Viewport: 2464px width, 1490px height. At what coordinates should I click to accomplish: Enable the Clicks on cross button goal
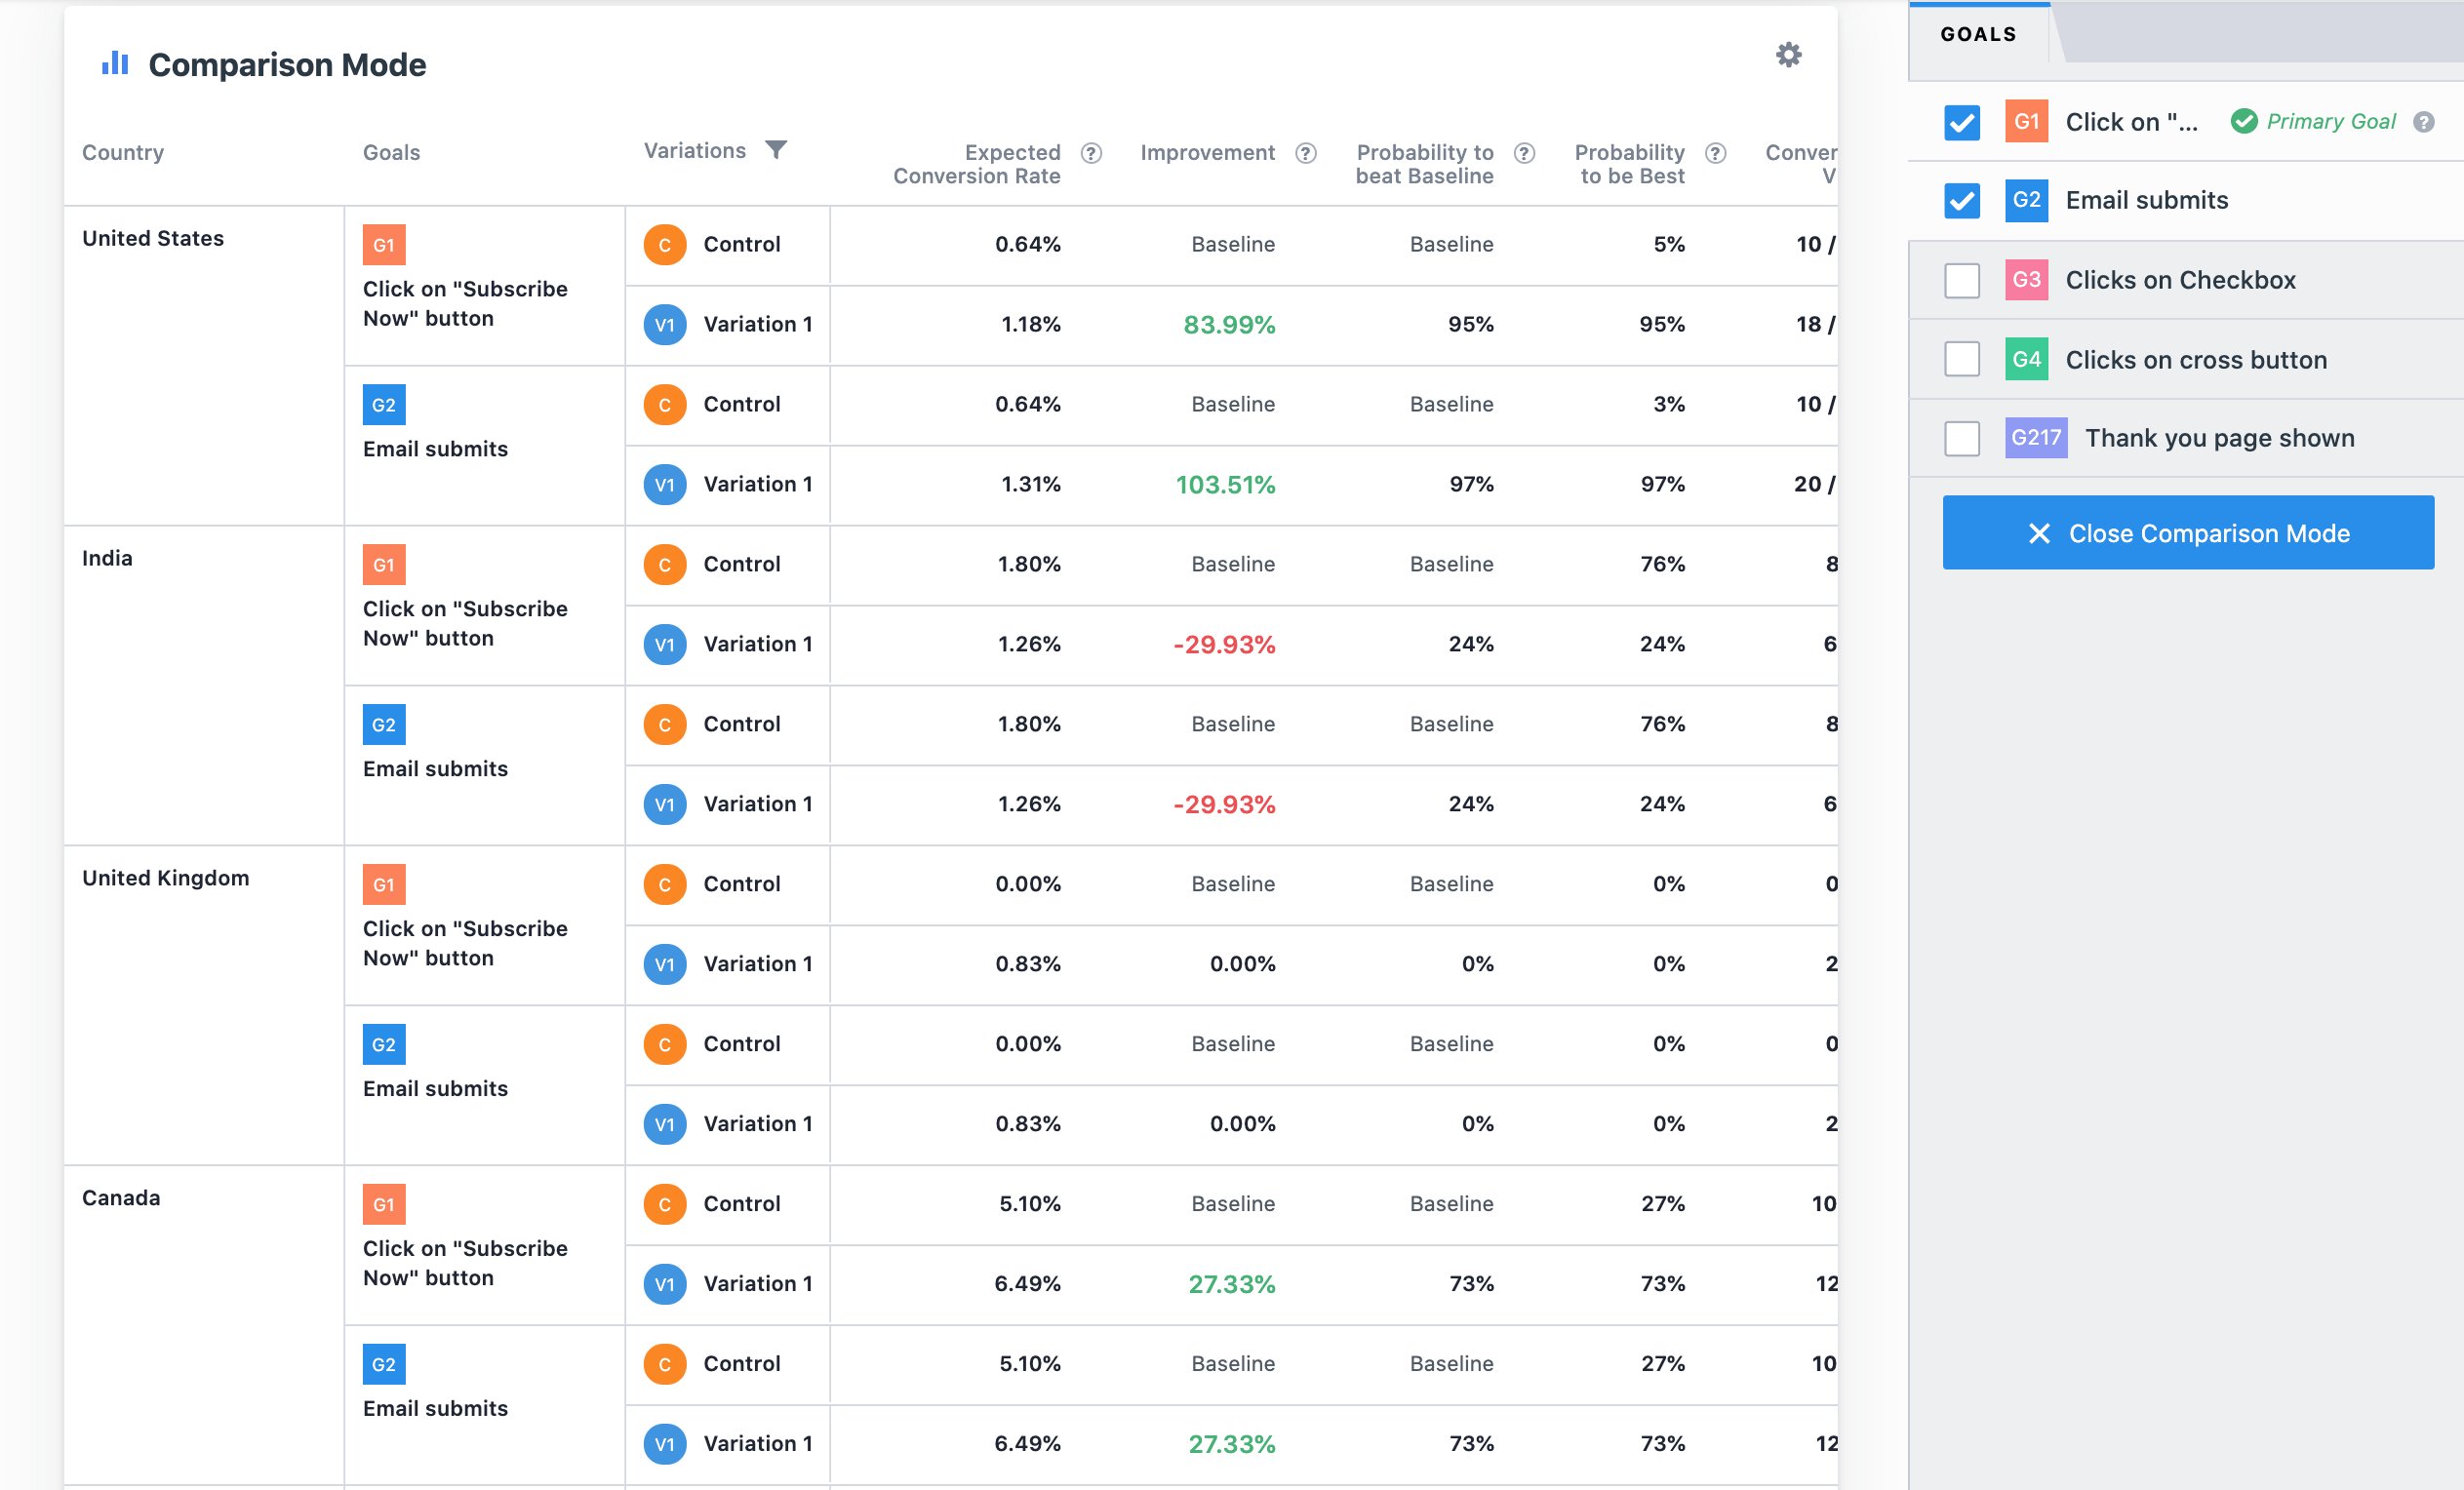click(x=1962, y=359)
